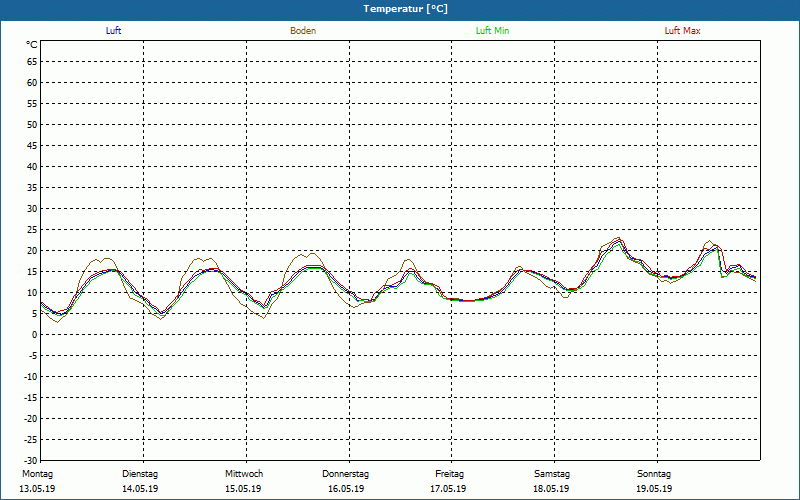Click the 'Montag' day label
This screenshot has height=500, width=800.
[x=37, y=474]
